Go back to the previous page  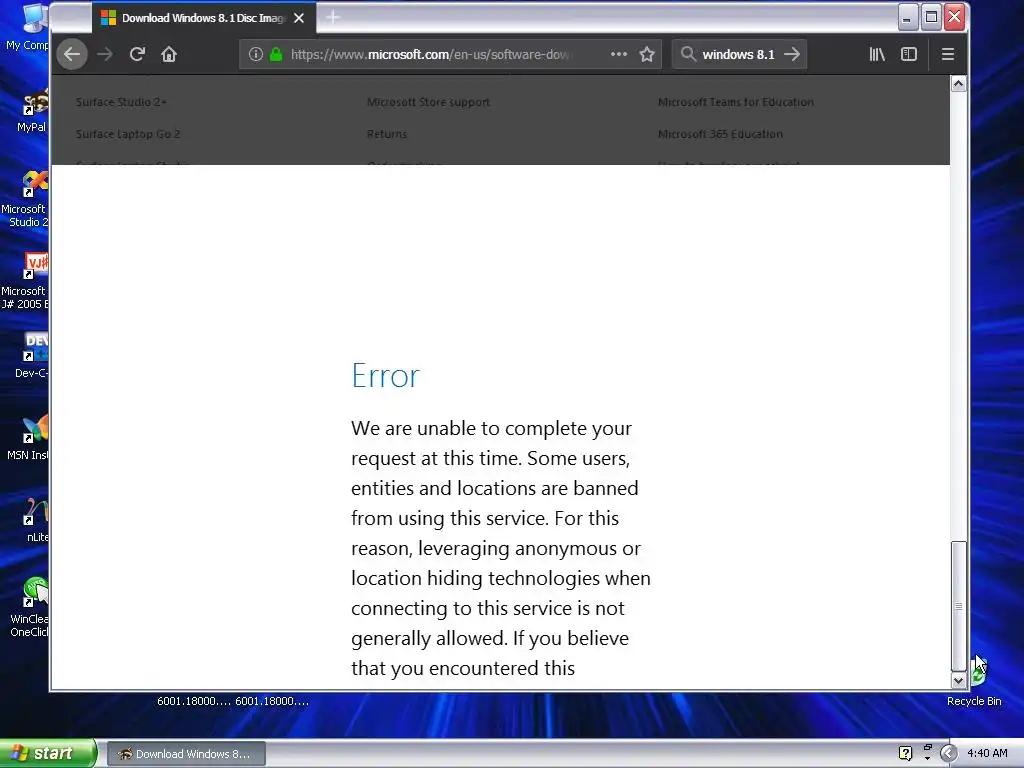[x=72, y=54]
